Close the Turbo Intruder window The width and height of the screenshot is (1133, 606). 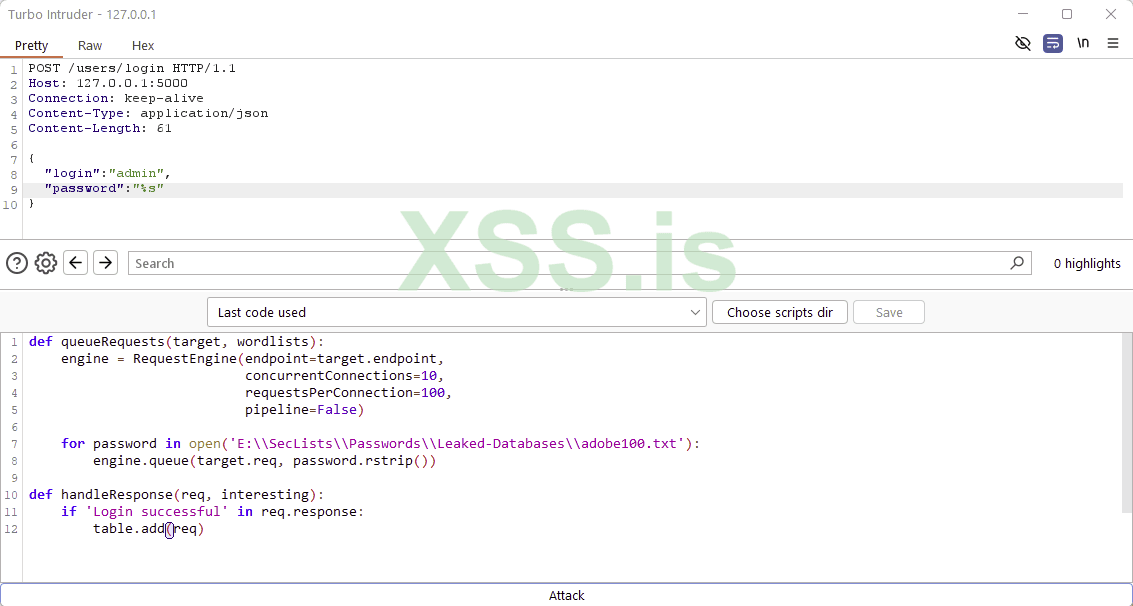1111,14
